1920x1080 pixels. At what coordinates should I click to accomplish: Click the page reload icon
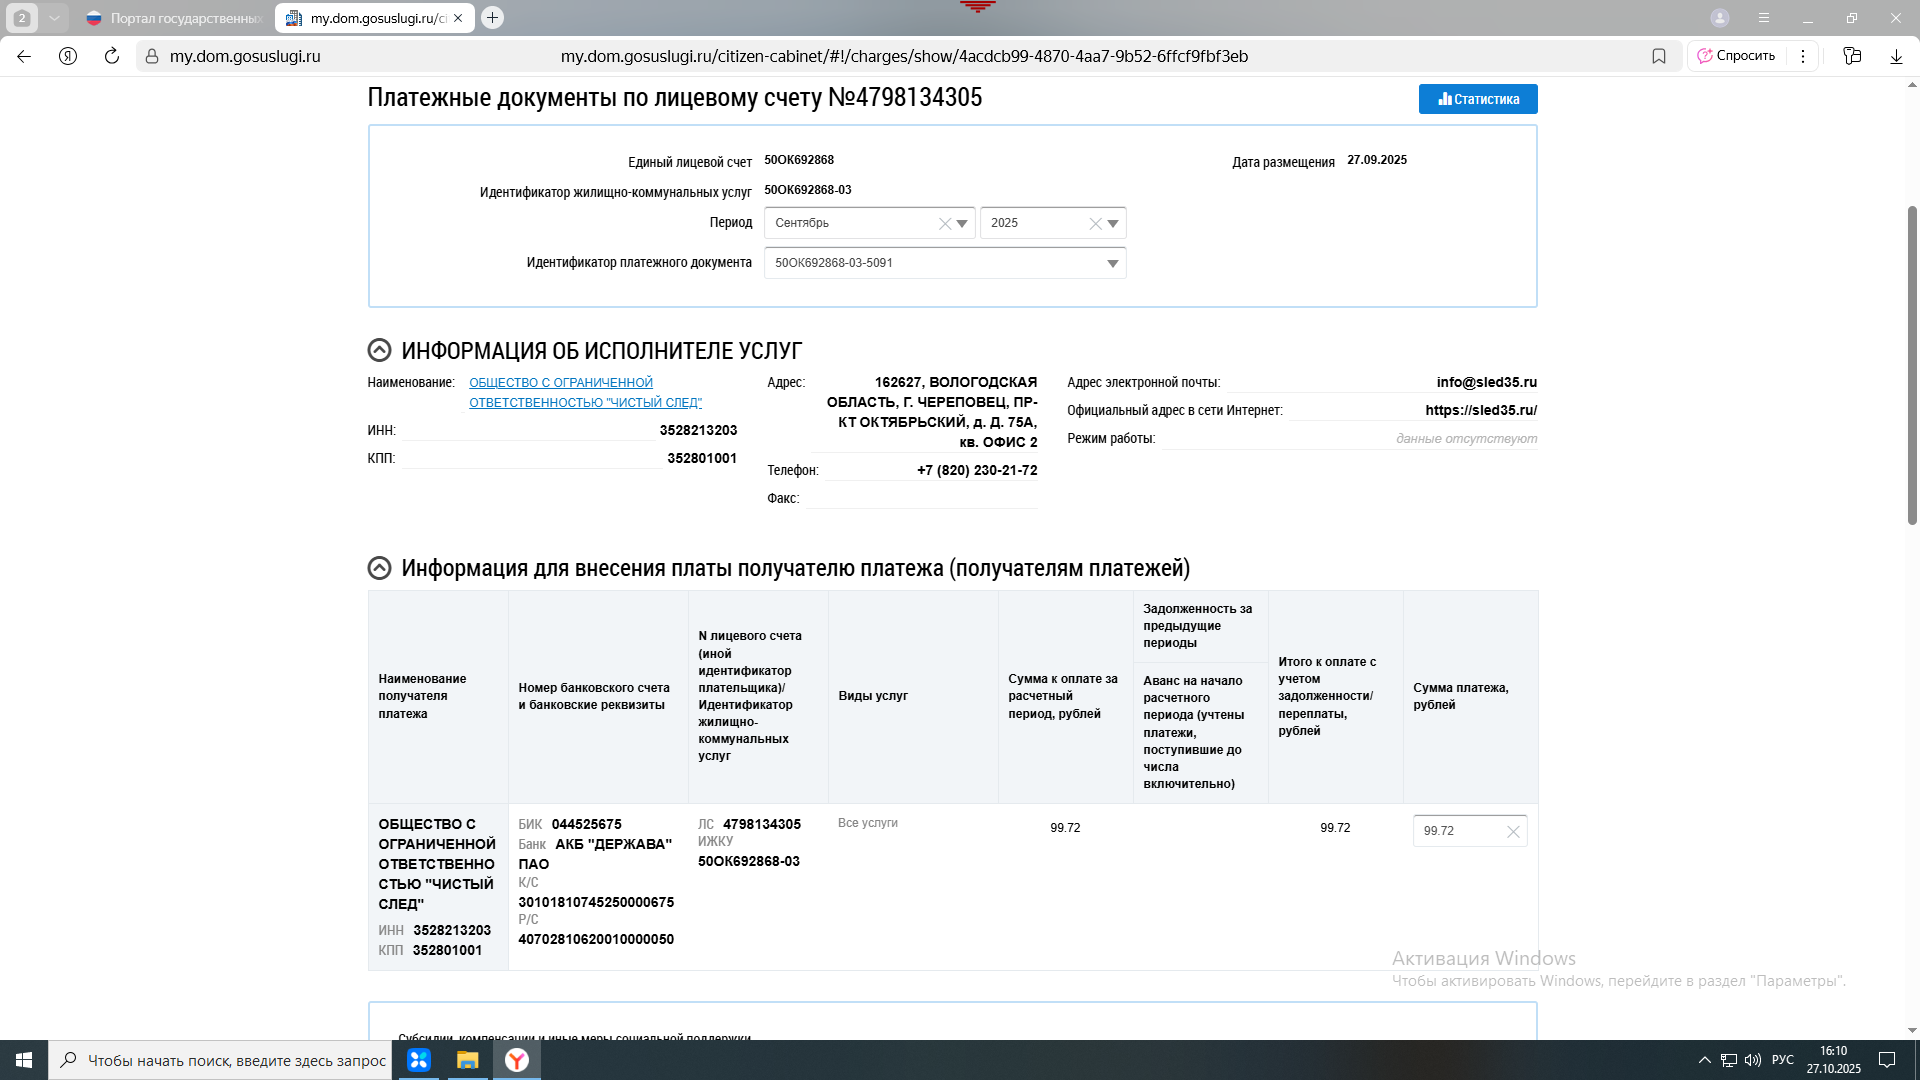pyautogui.click(x=112, y=56)
